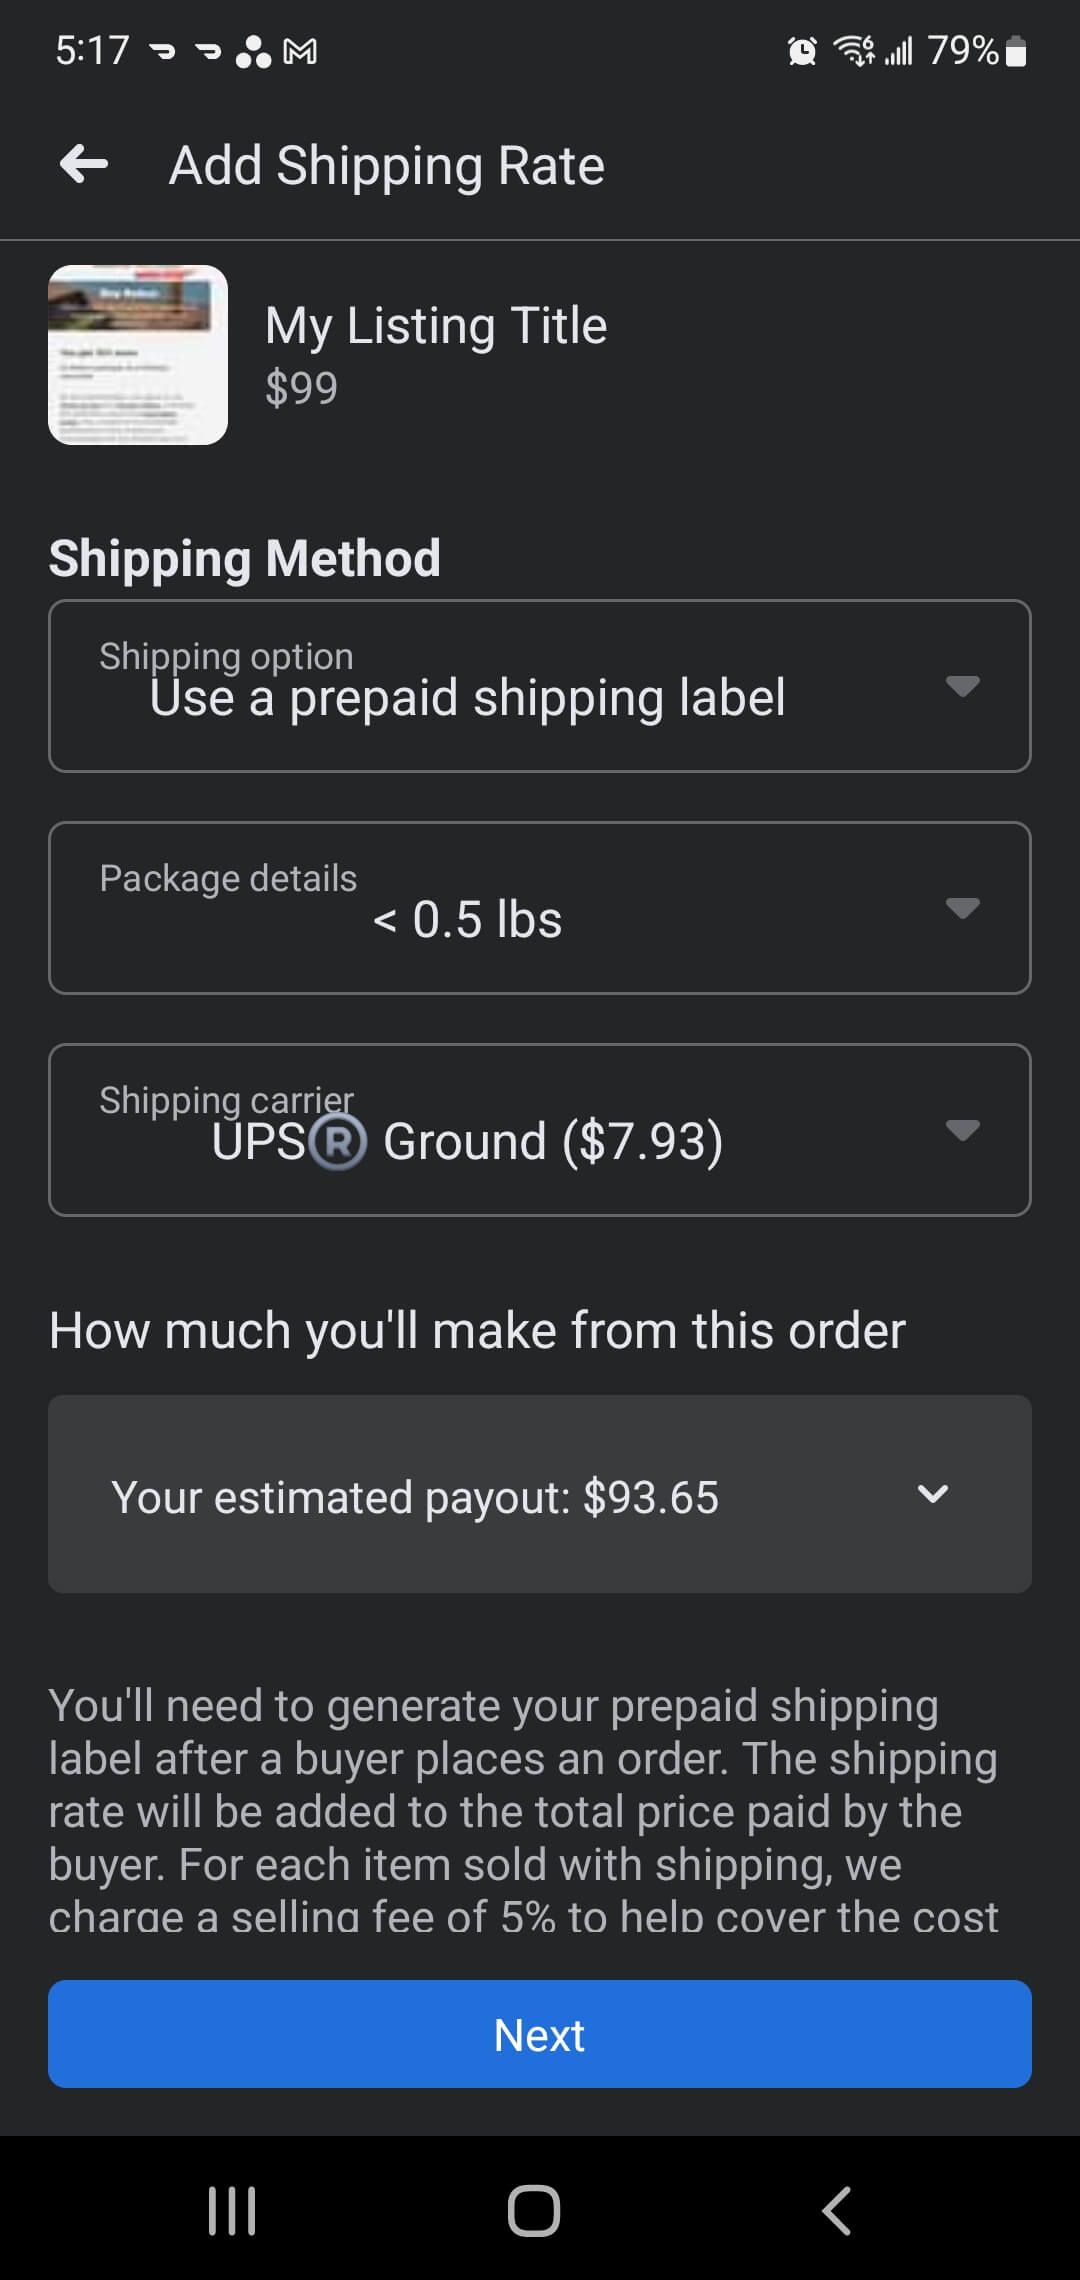The width and height of the screenshot is (1080, 2280).
Task: Tap the cellular signal strength icon
Action: pos(899,51)
